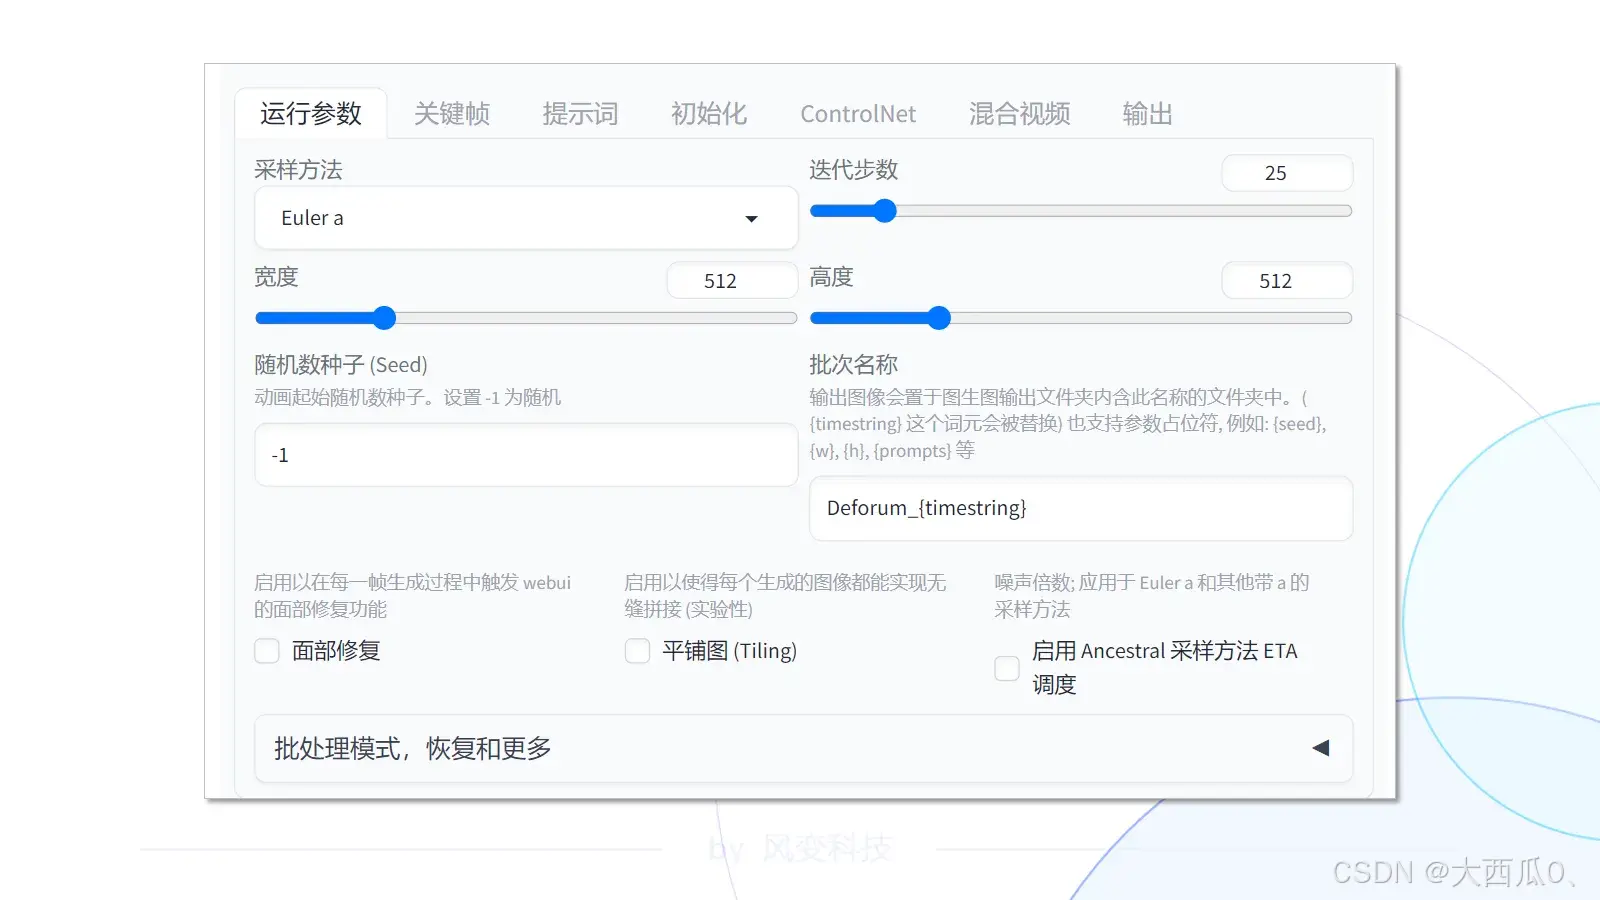
Task: Click the 高度 slider handle
Action: [938, 318]
